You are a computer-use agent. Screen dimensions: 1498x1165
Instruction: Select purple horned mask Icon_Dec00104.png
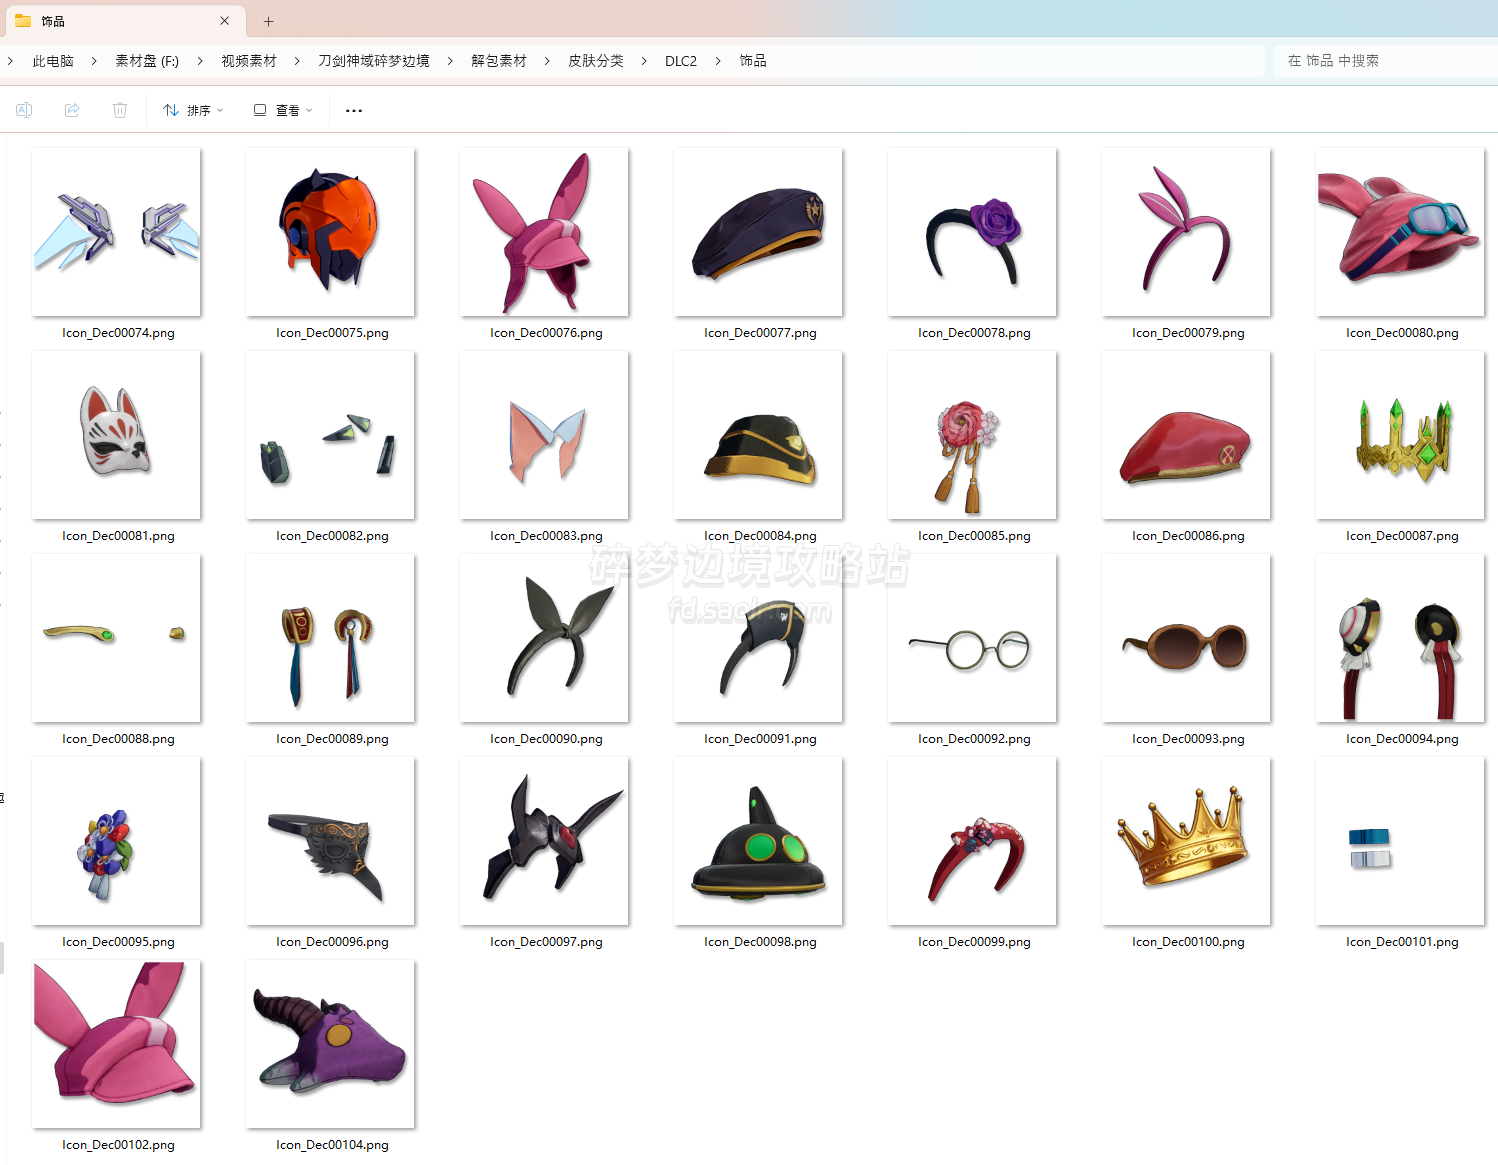tap(330, 1044)
